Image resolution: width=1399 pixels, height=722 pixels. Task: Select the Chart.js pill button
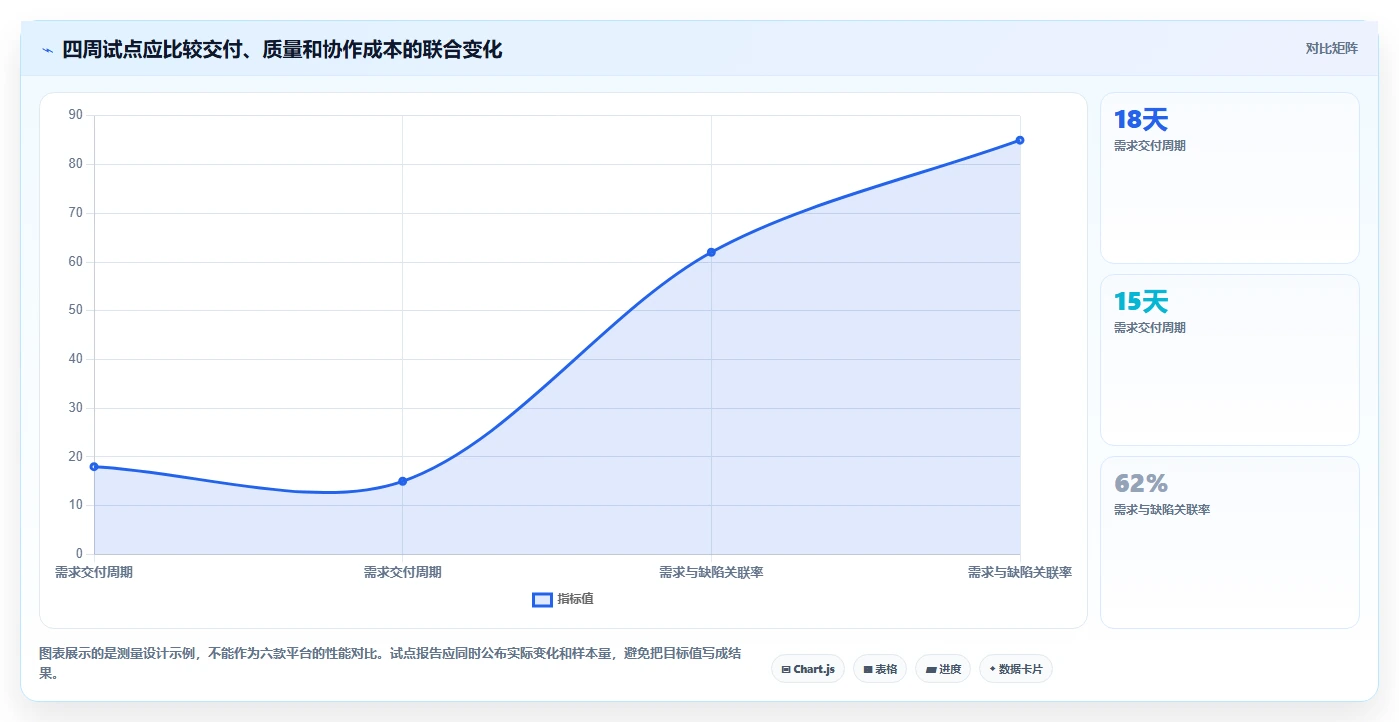[808, 669]
